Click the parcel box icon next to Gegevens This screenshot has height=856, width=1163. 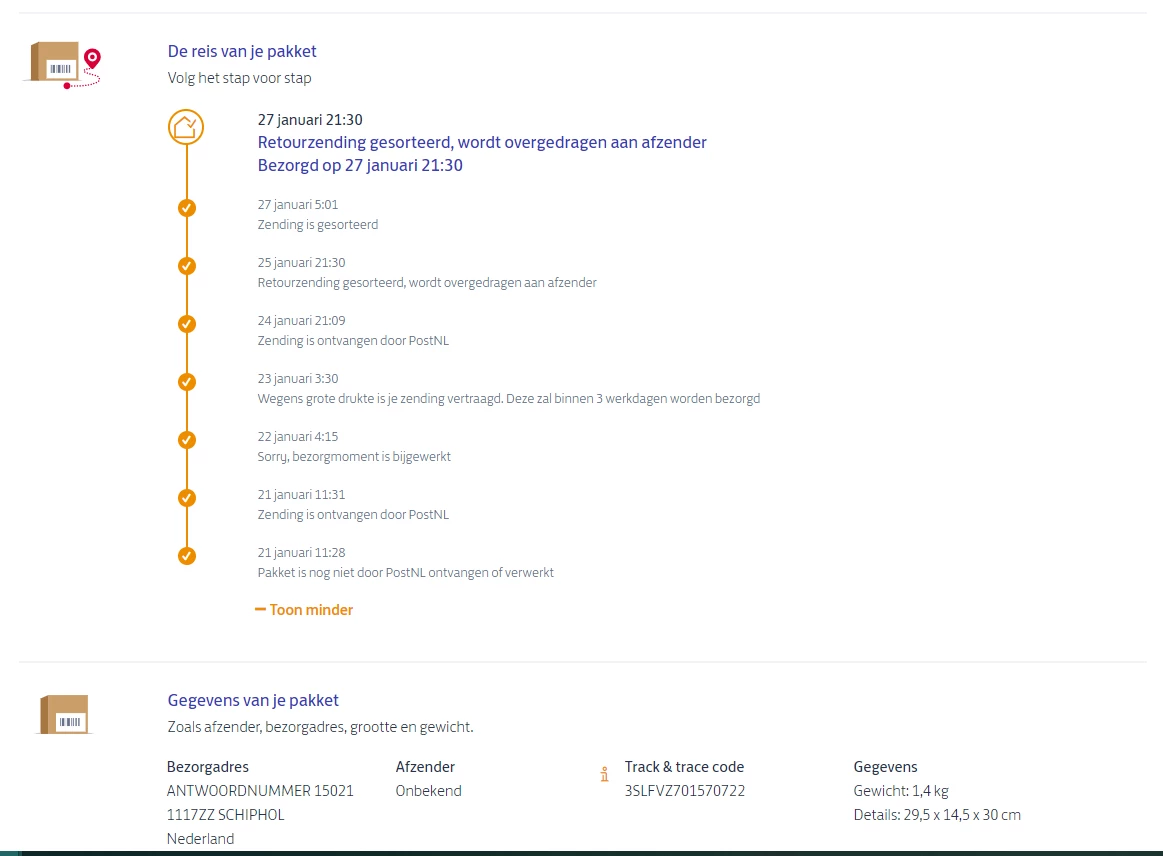[65, 714]
